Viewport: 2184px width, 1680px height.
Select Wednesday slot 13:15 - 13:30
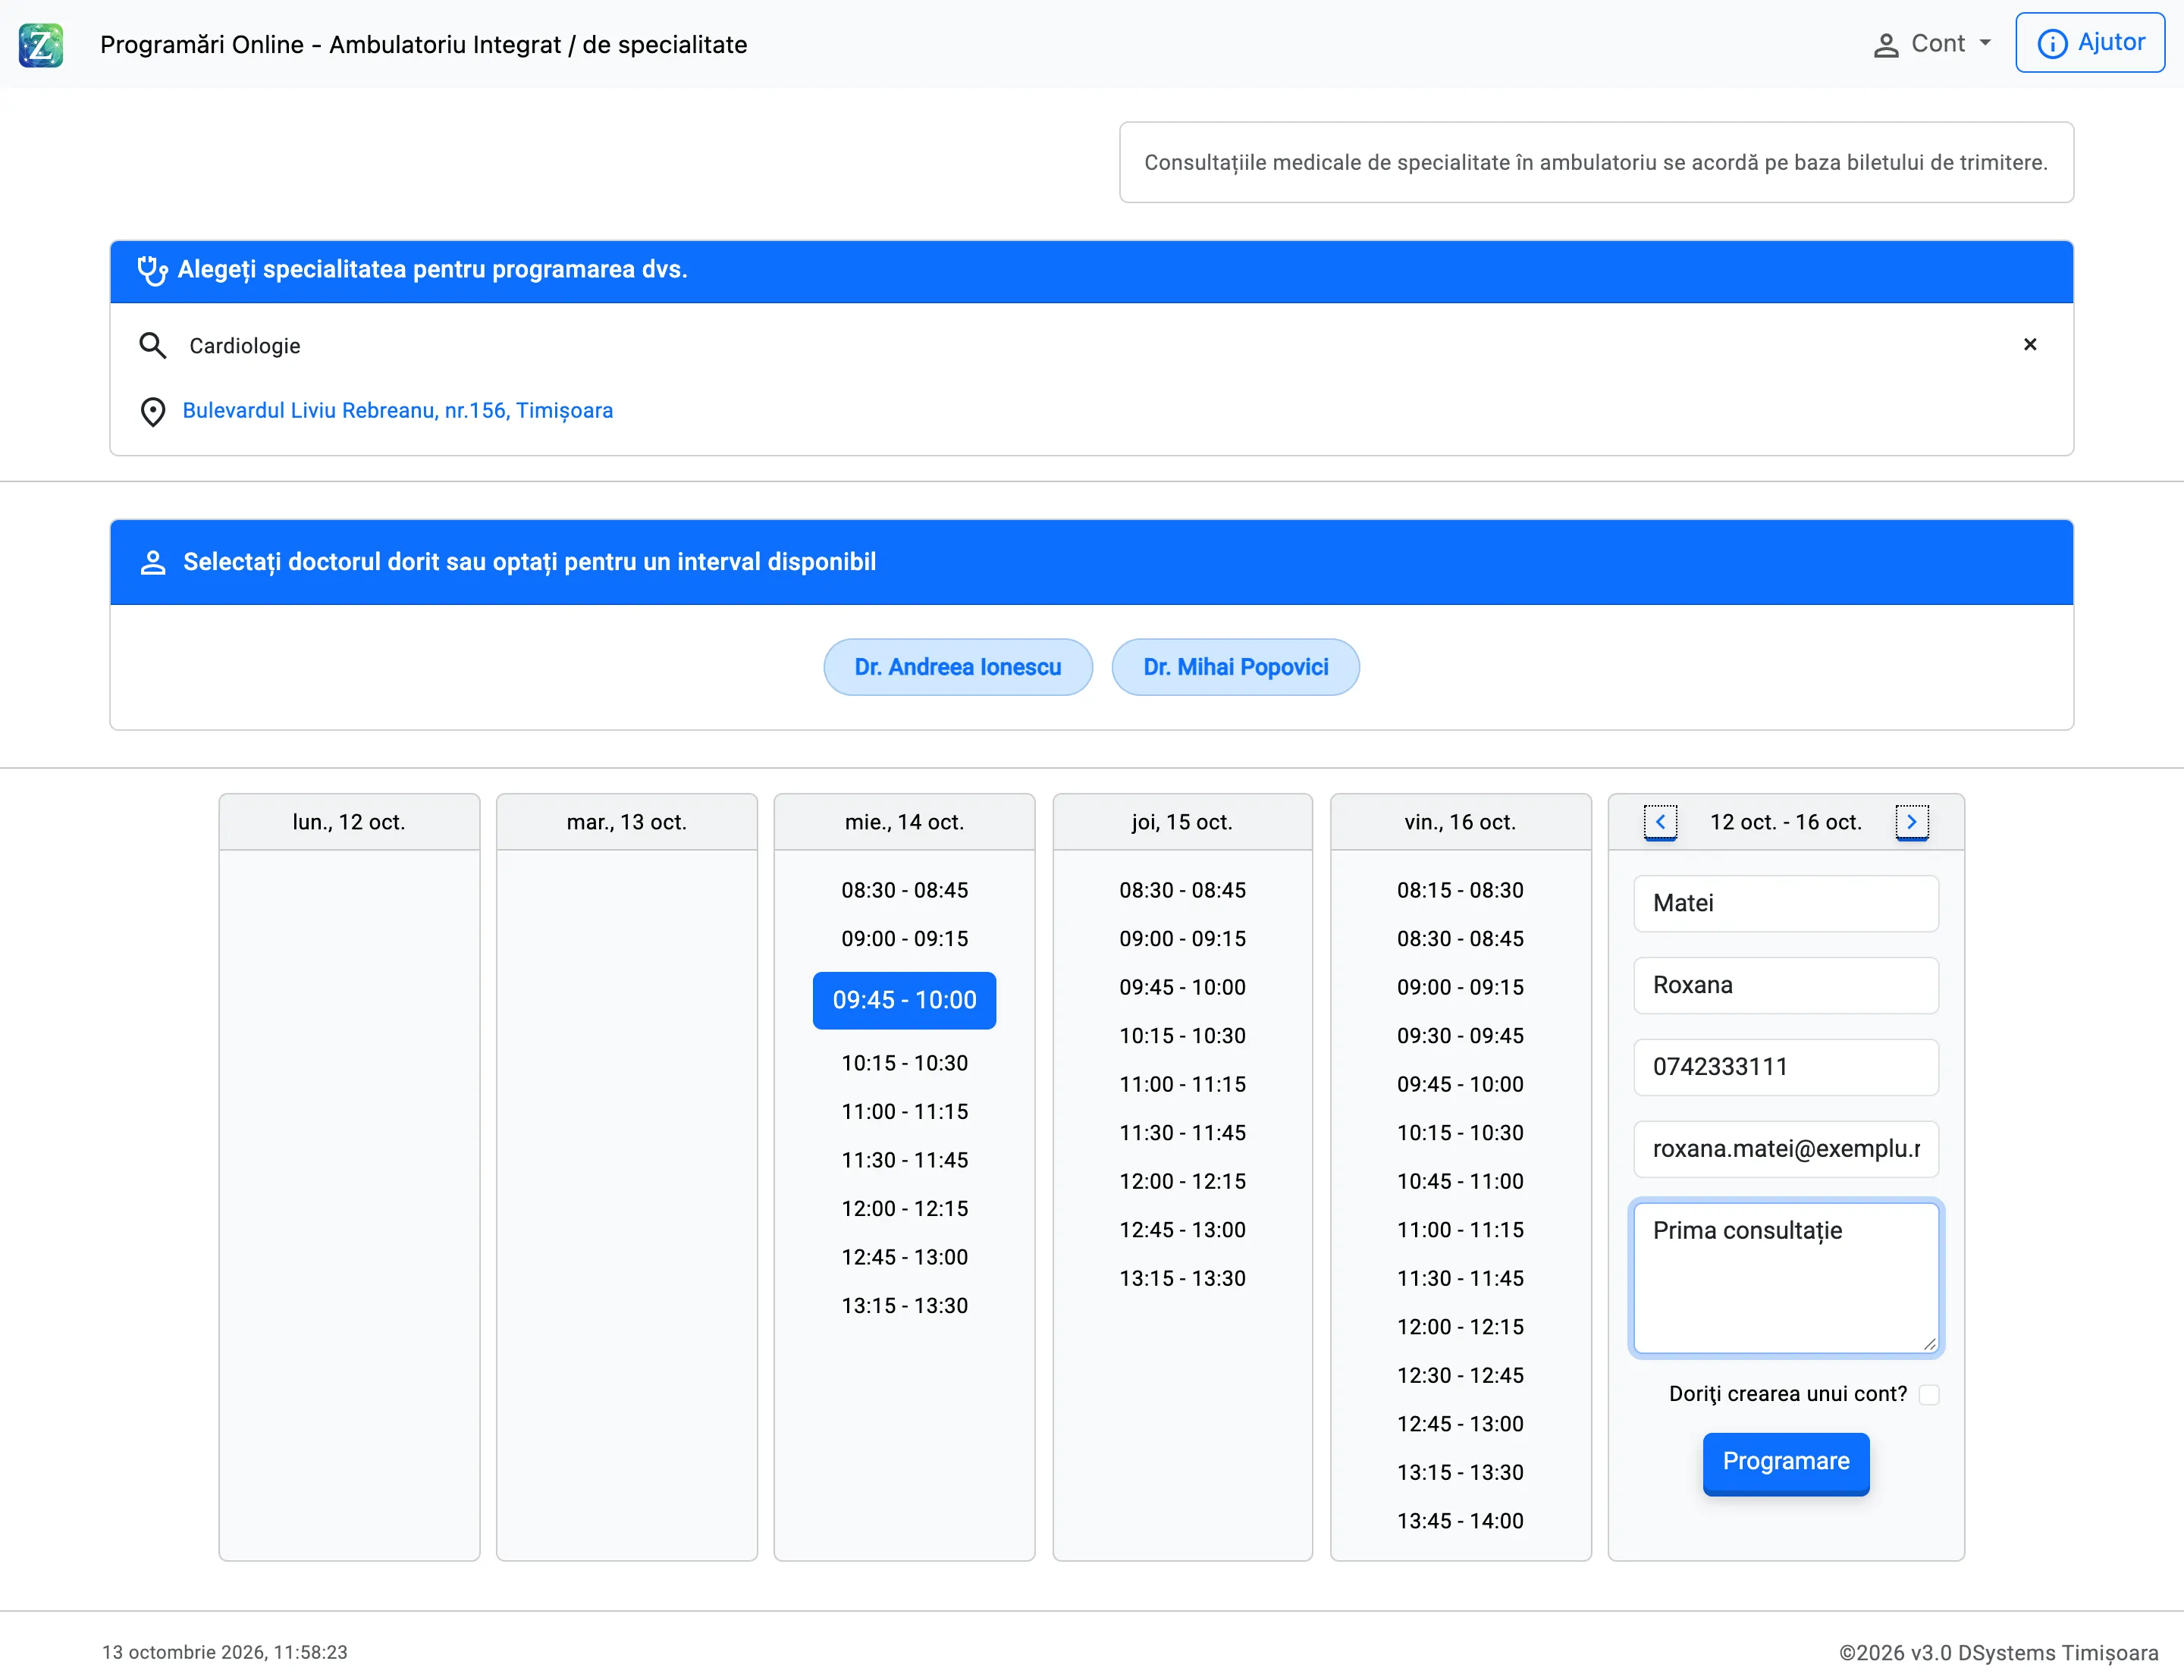click(905, 1306)
